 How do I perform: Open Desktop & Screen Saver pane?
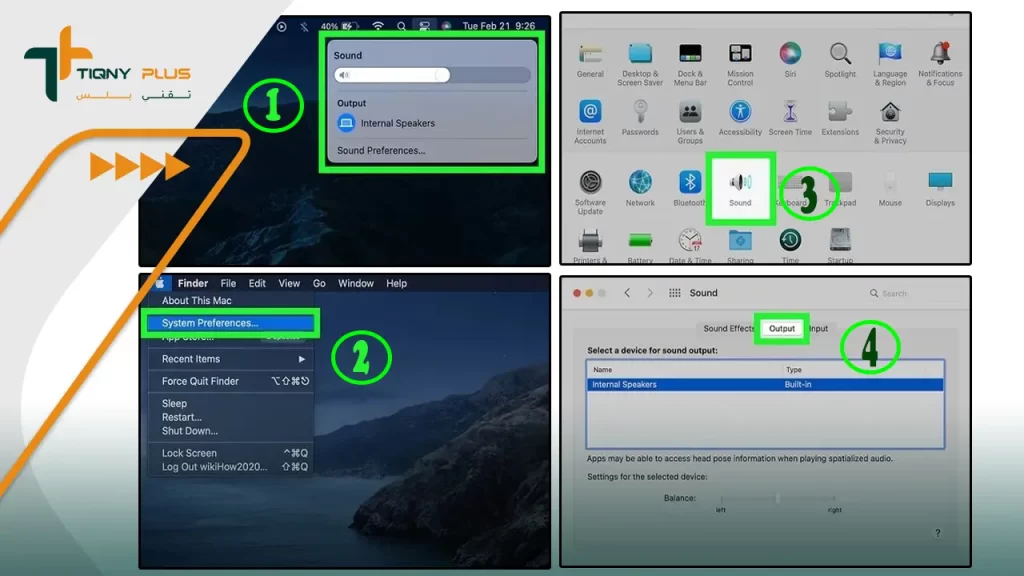tap(640, 54)
